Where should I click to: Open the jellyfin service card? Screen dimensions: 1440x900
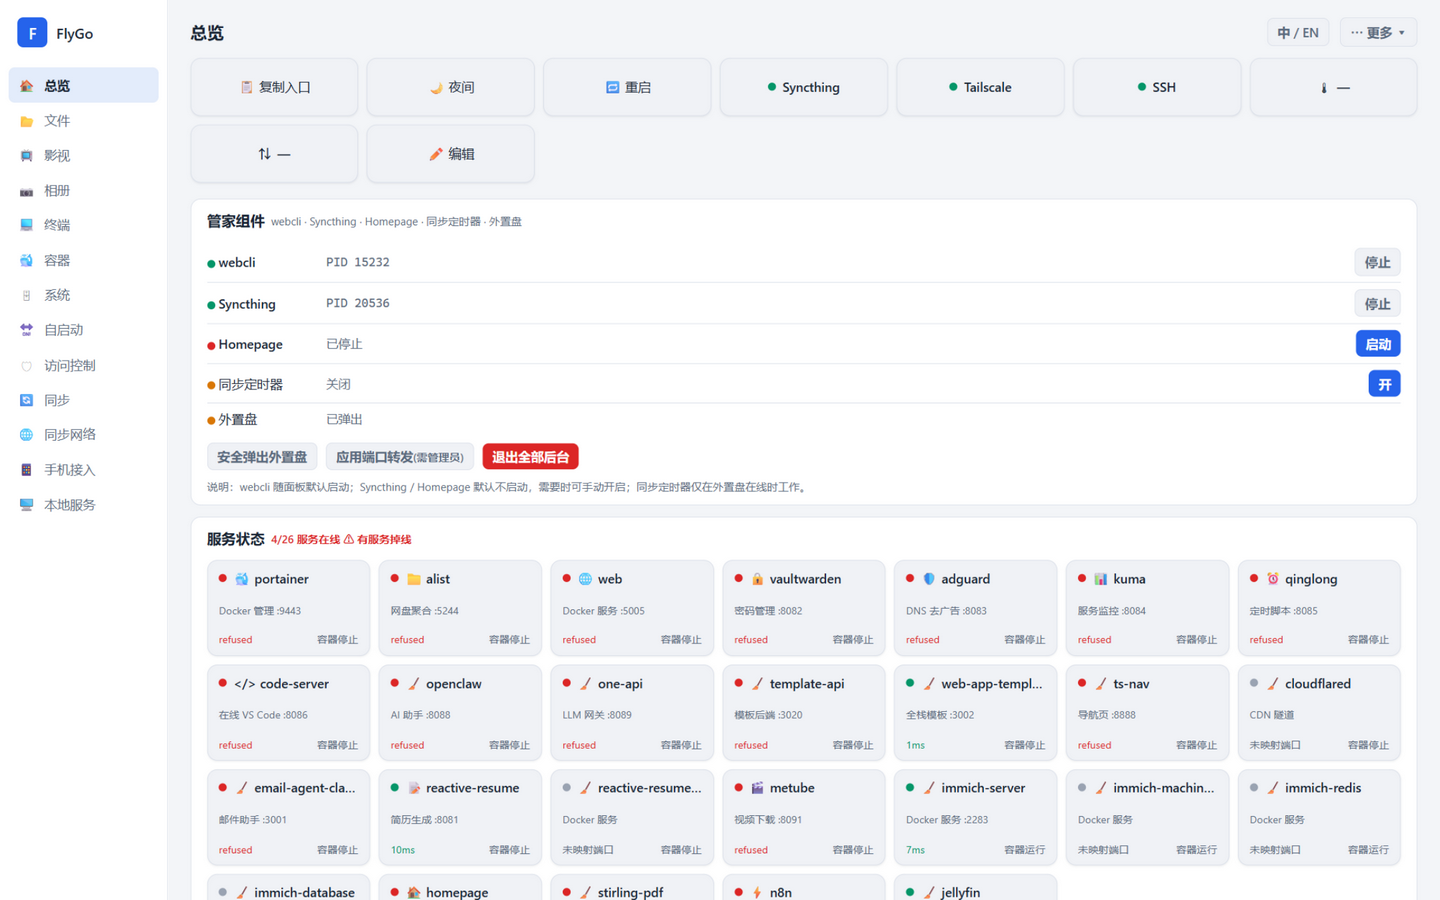(975, 887)
